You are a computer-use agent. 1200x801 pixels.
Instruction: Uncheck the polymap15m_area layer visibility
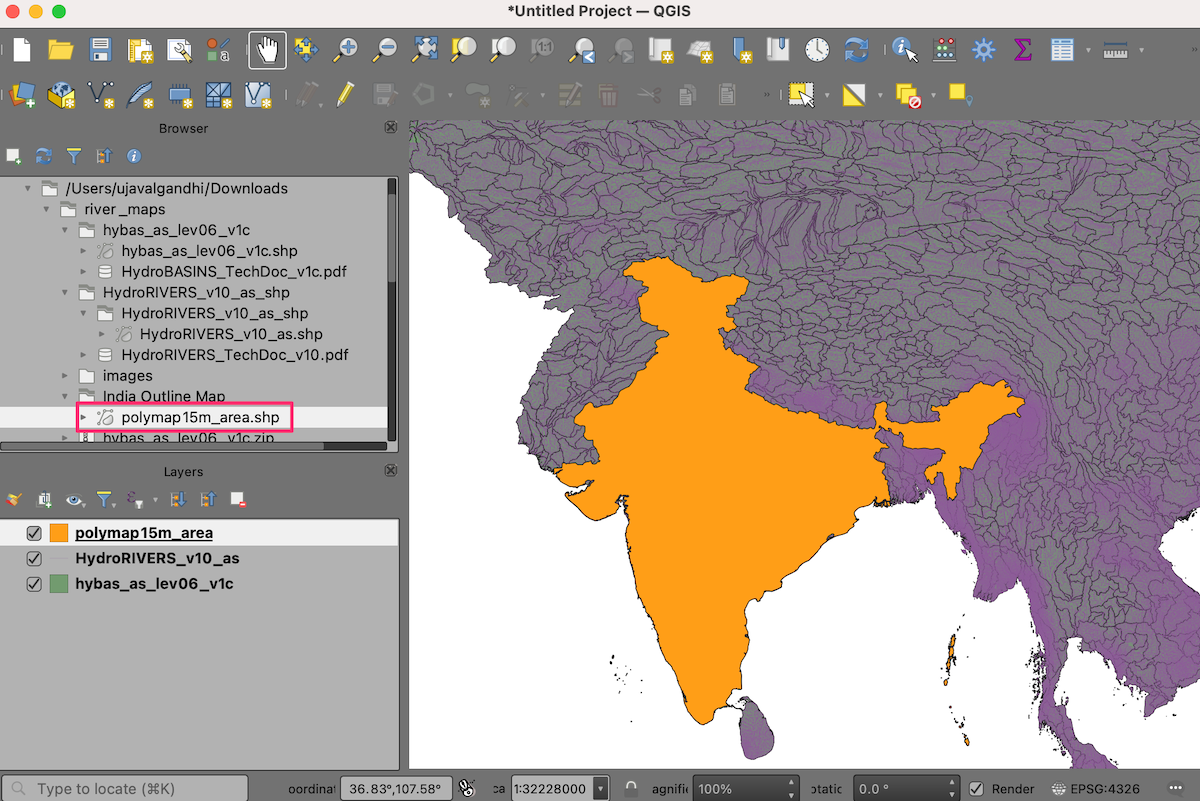click(x=34, y=533)
